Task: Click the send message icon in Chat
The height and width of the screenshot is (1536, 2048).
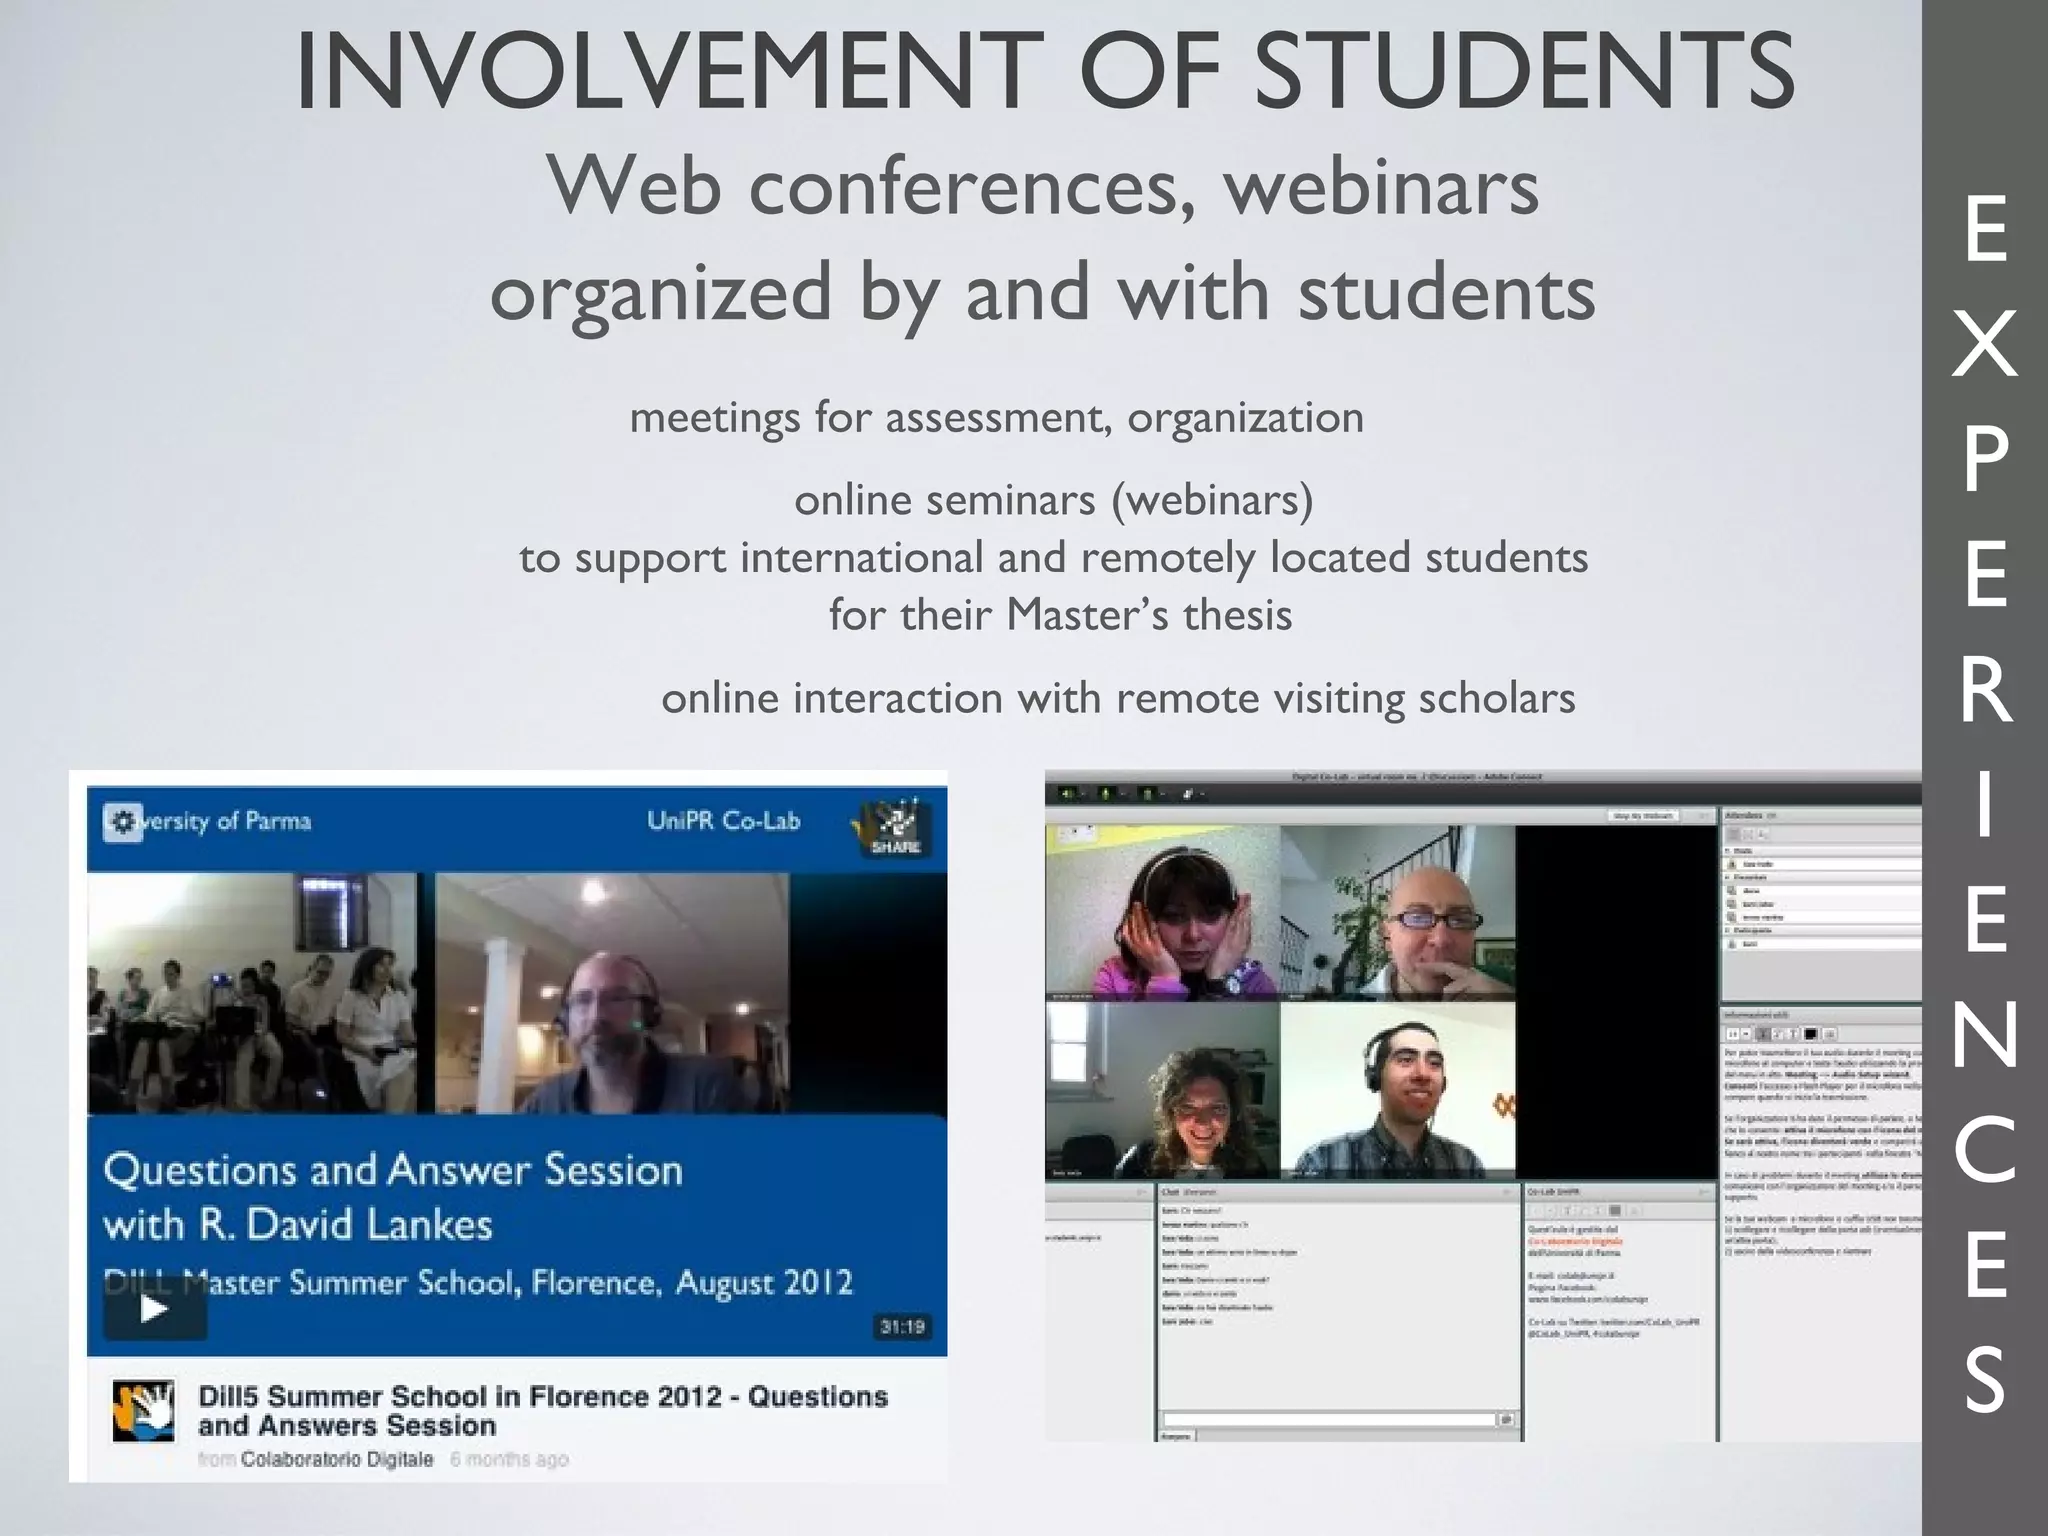Action: coord(1506,1419)
